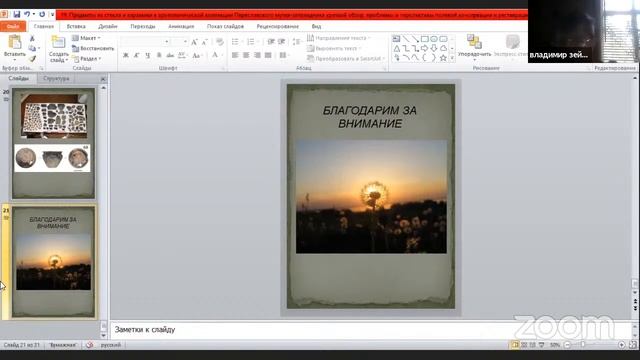The width and height of the screenshot is (640, 360).
Task: Toggle italic (К) formatting
Action: click(137, 55)
